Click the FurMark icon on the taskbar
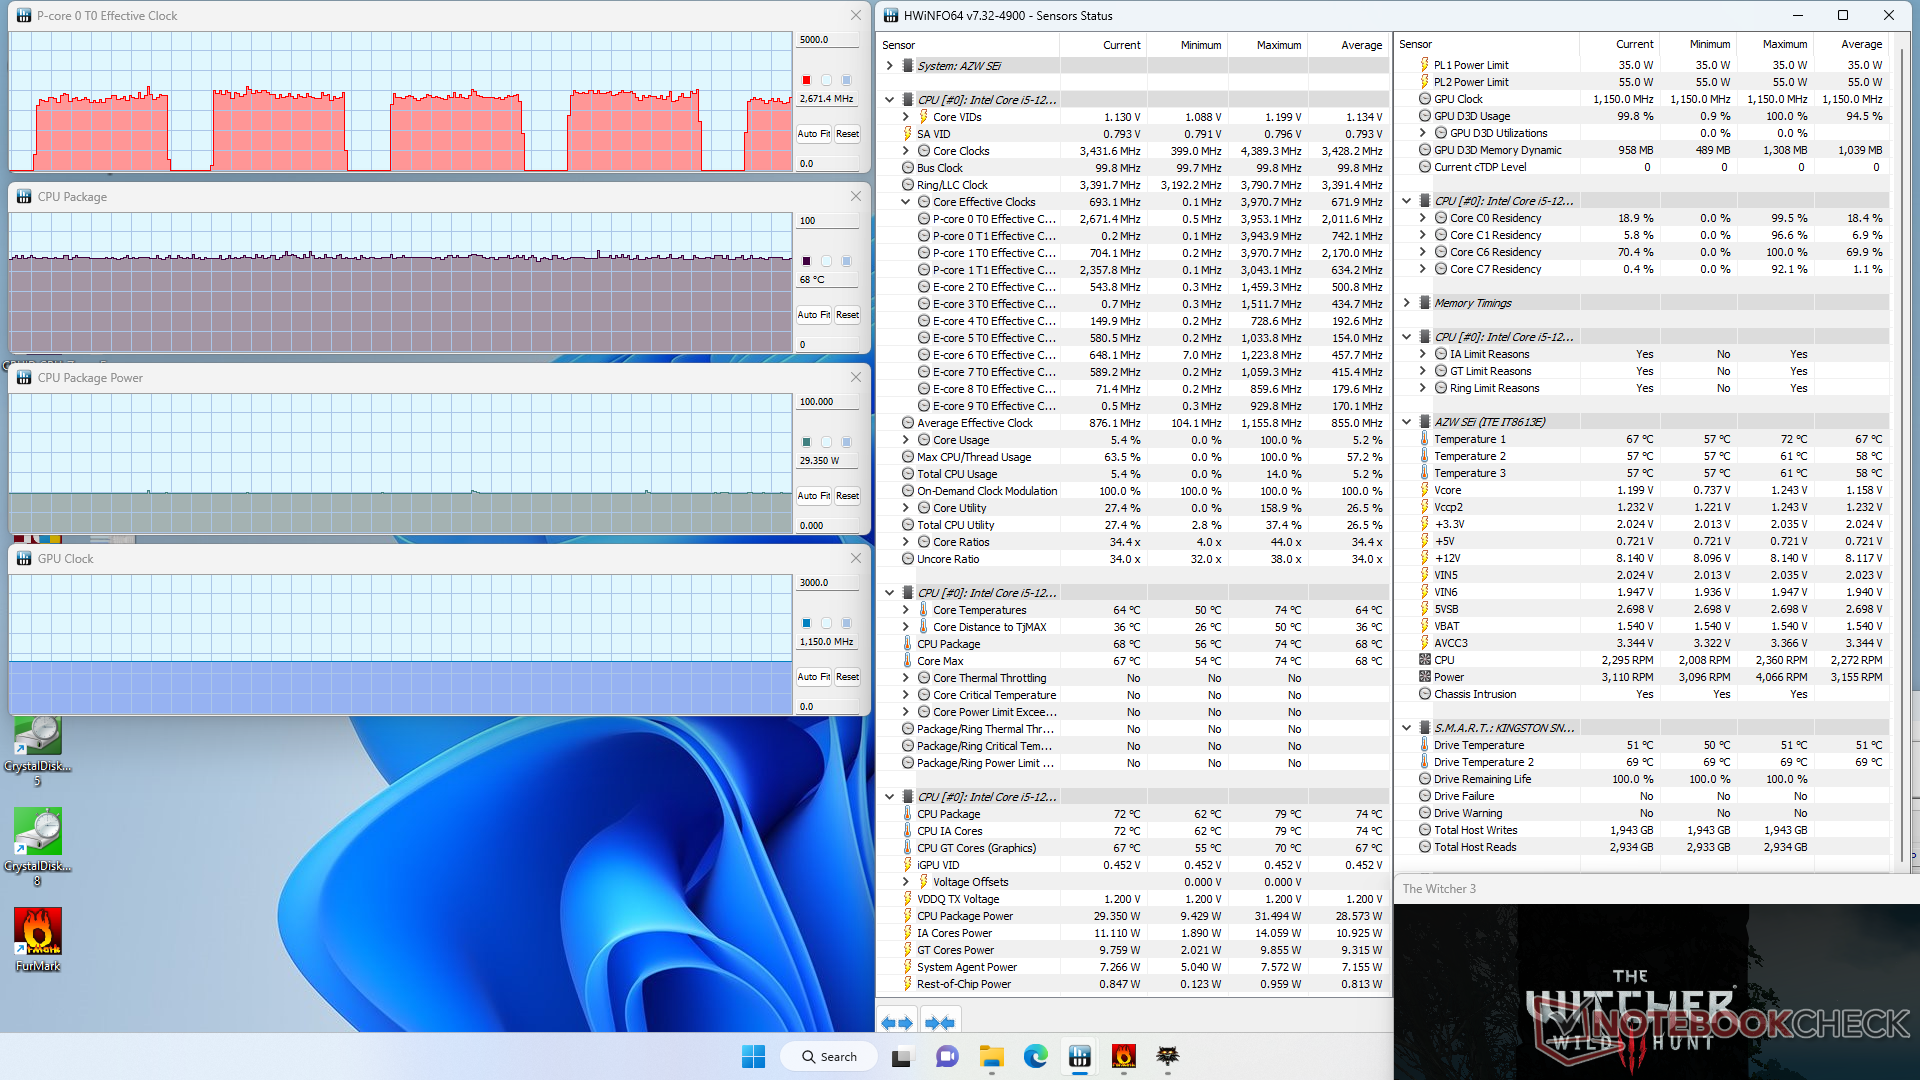1920x1080 pixels. pos(1123,1056)
